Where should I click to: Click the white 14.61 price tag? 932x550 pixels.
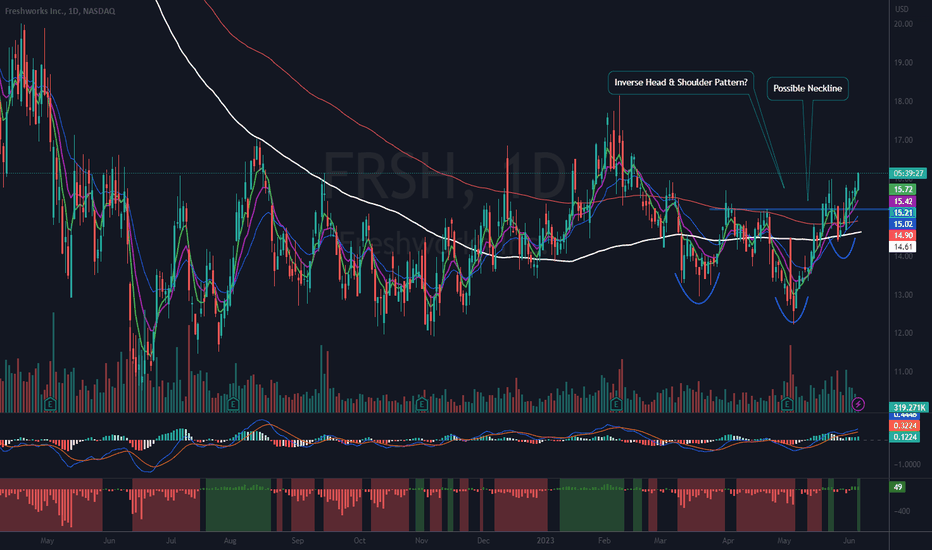(x=903, y=247)
